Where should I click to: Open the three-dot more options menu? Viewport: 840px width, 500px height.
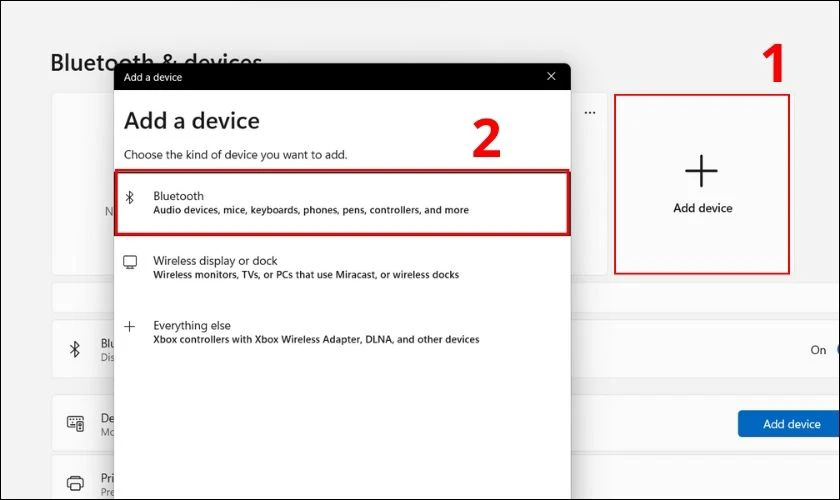click(590, 113)
